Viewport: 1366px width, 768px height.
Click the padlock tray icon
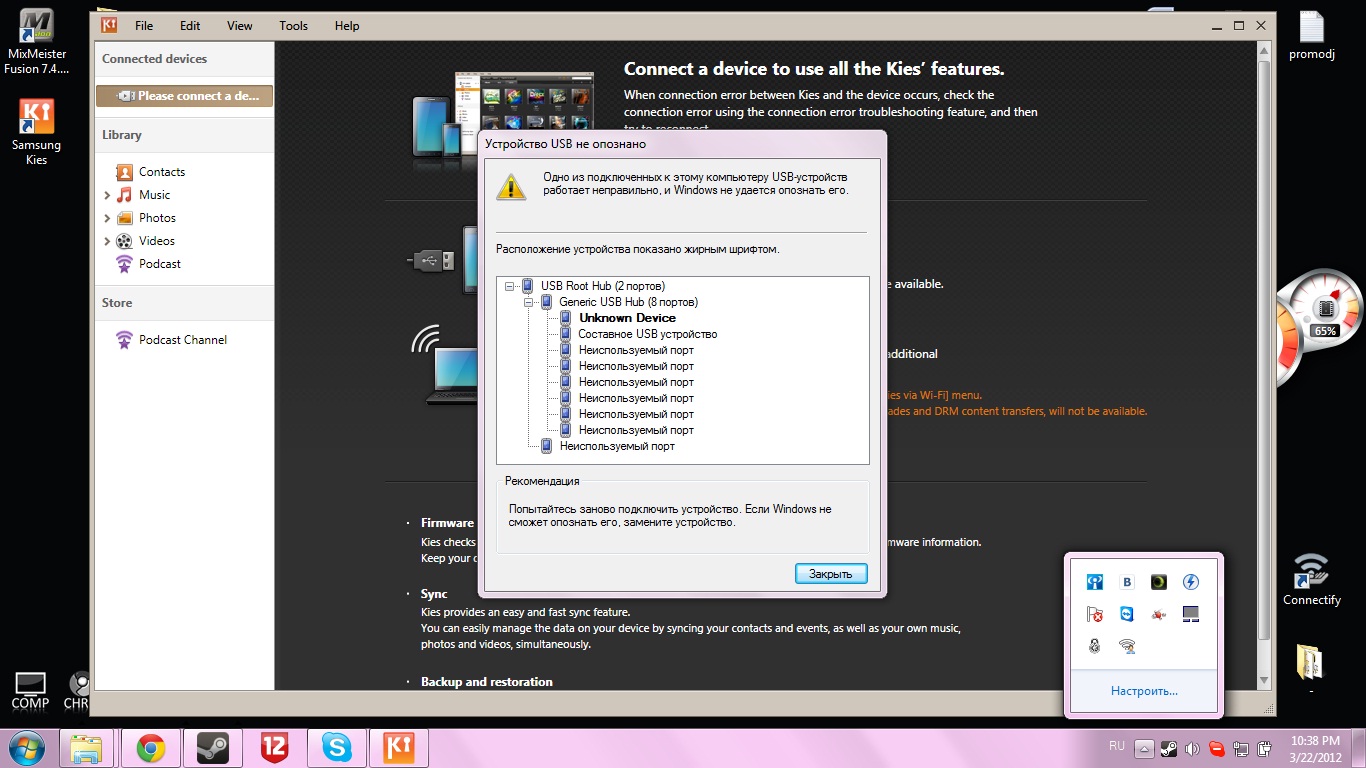[1095, 646]
